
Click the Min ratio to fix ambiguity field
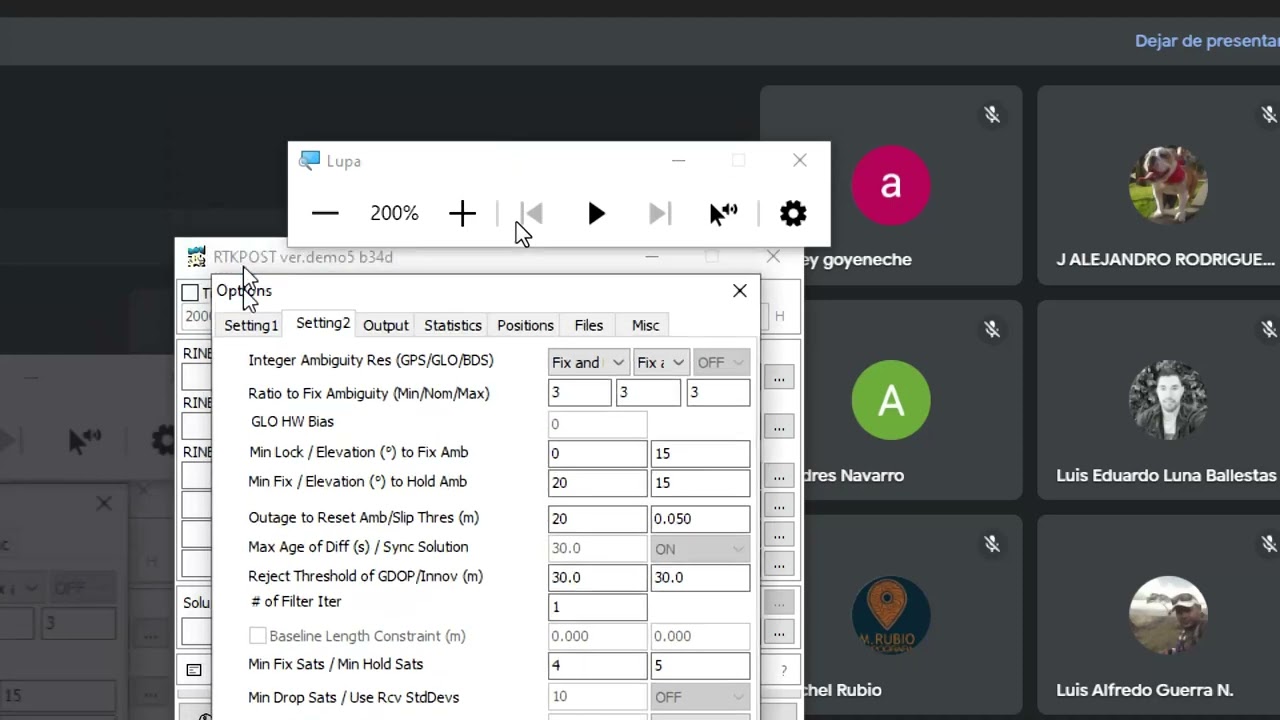(x=579, y=393)
